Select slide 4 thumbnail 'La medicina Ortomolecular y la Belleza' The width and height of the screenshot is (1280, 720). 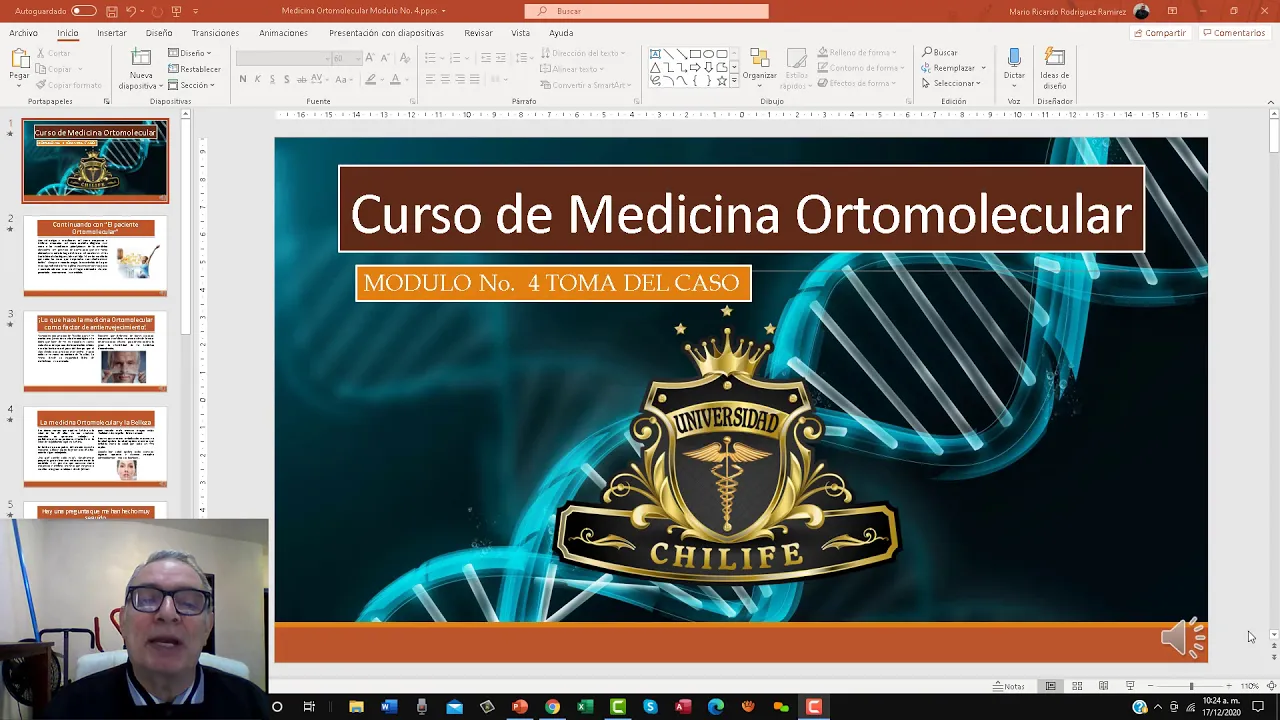pyautogui.click(x=95, y=447)
